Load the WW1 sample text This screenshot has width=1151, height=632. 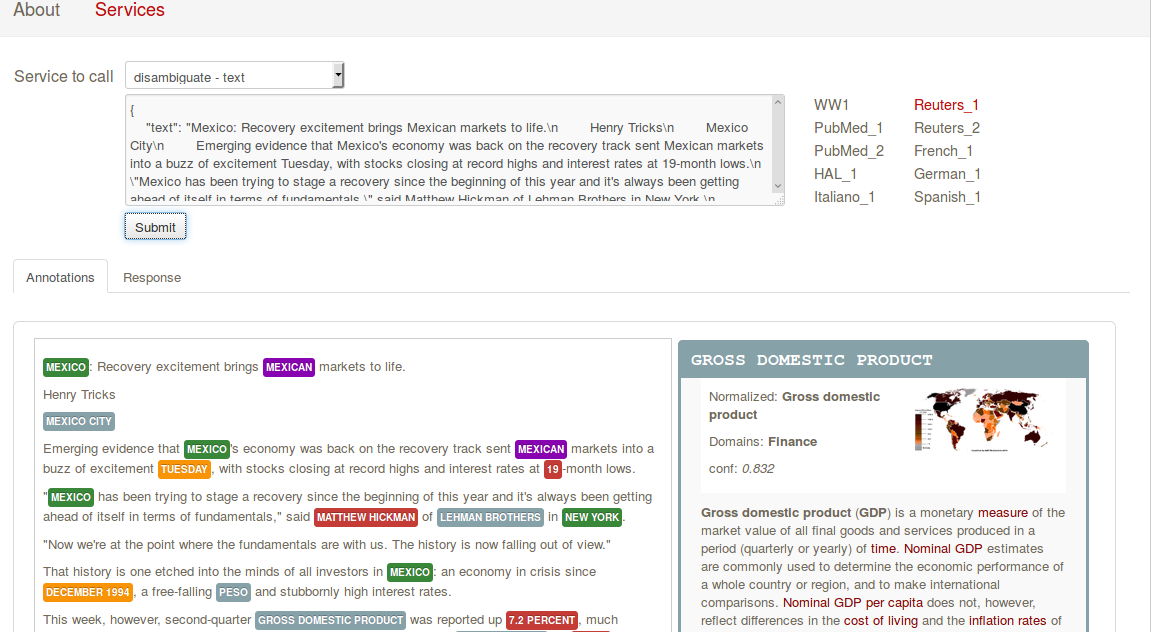tap(831, 105)
